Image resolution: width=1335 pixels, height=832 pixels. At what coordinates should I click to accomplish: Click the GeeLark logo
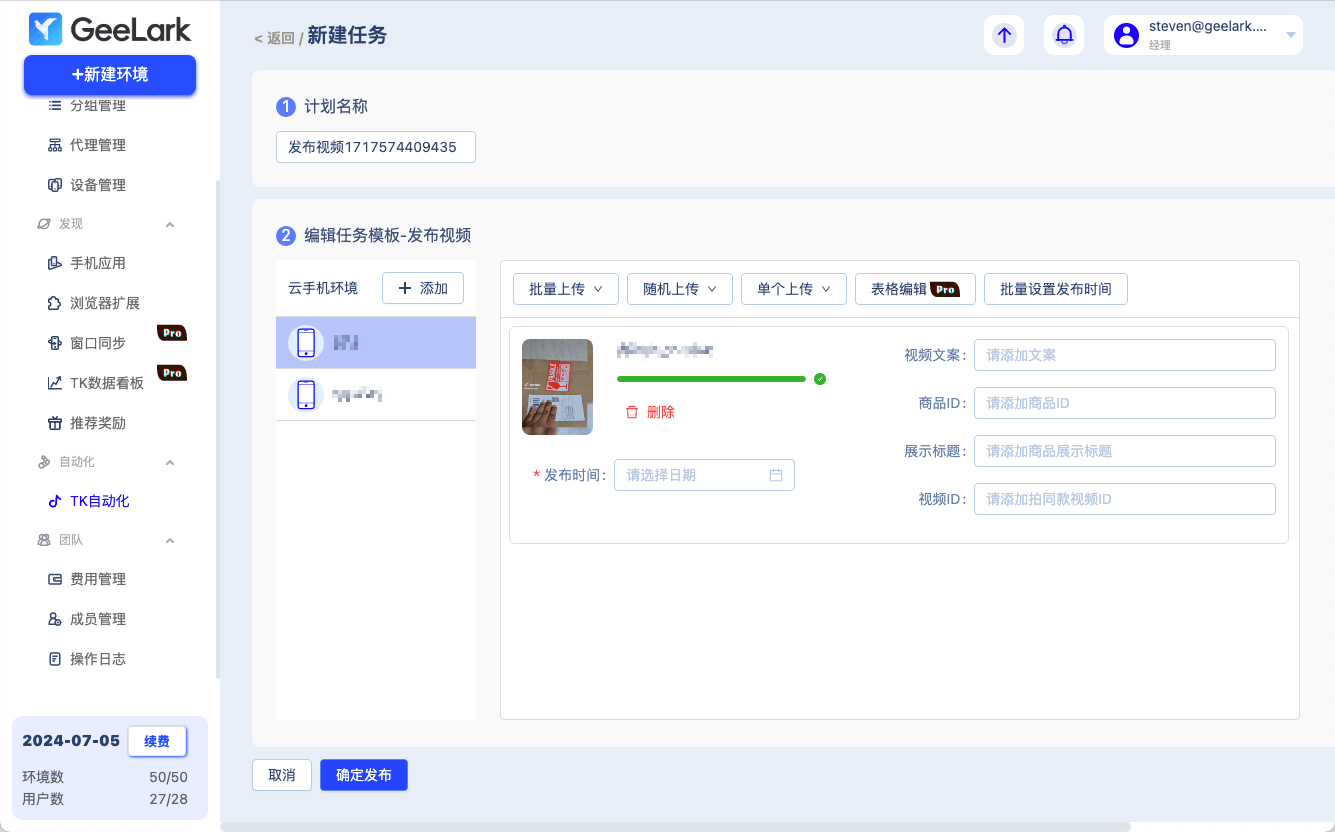point(110,30)
